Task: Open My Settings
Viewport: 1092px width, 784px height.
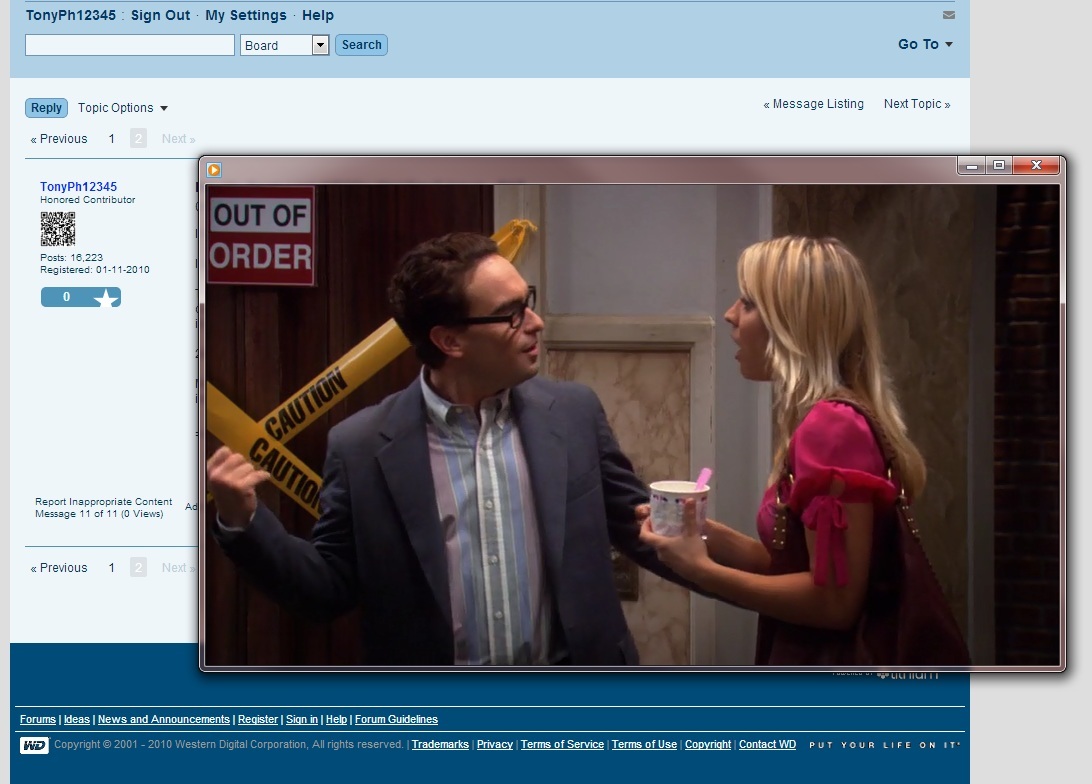Action: 246,15
